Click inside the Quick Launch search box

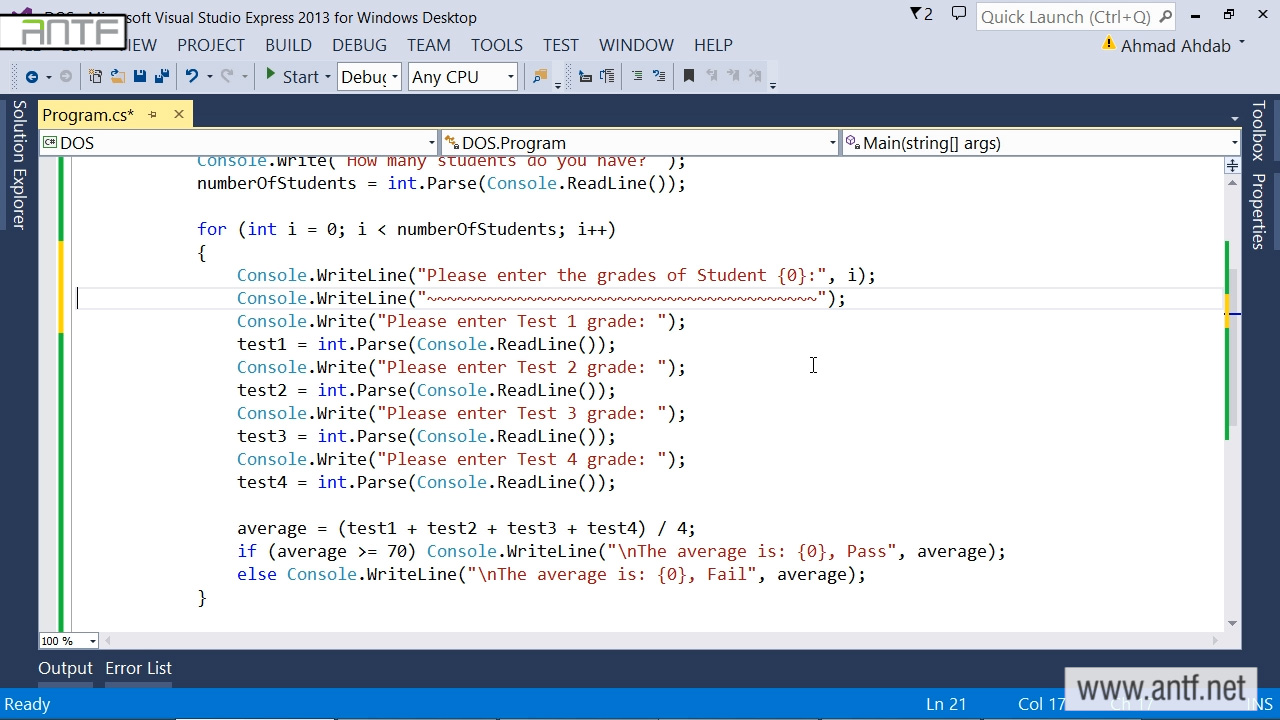click(1065, 17)
